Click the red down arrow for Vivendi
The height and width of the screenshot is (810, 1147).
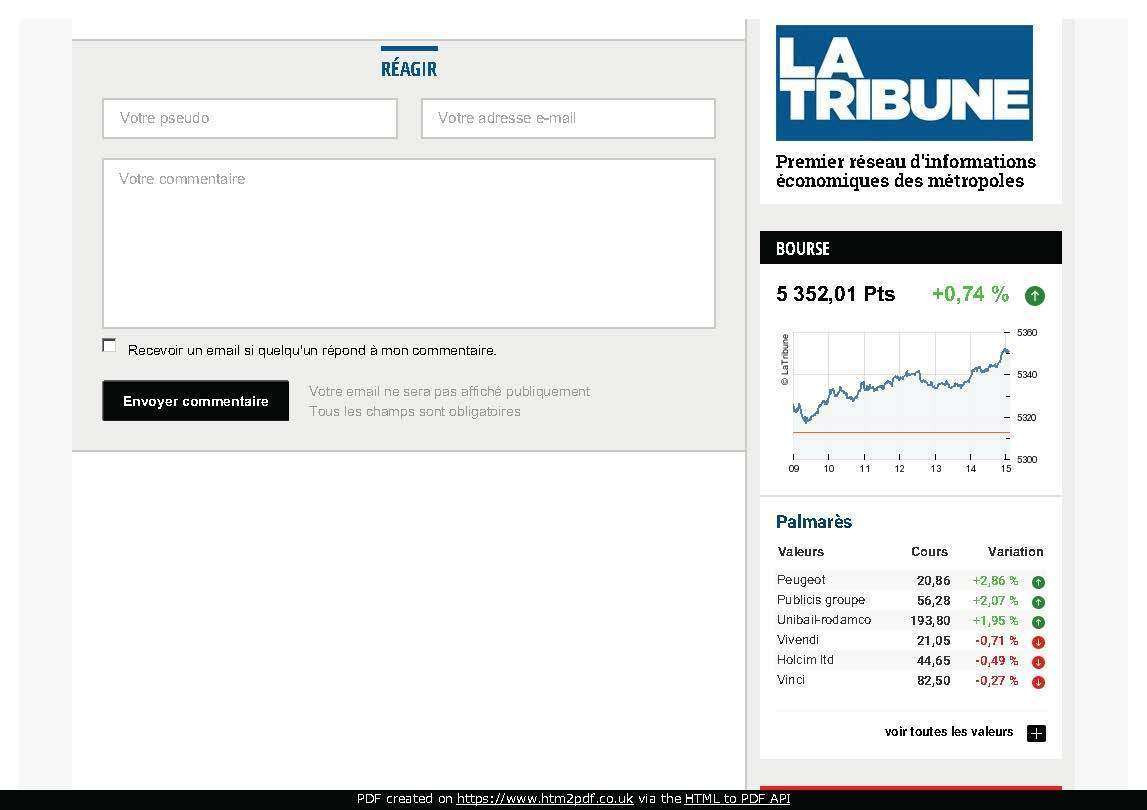pyautogui.click(x=1038, y=642)
